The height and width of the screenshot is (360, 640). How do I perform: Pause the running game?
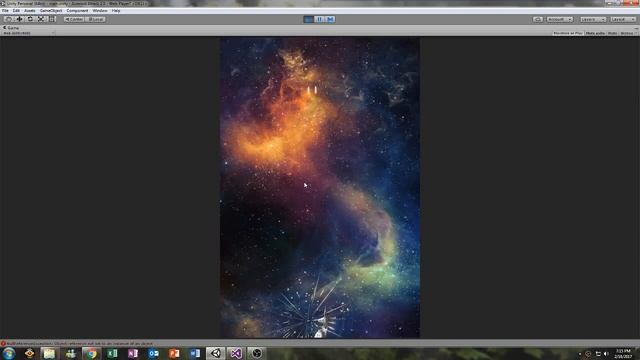tap(320, 19)
